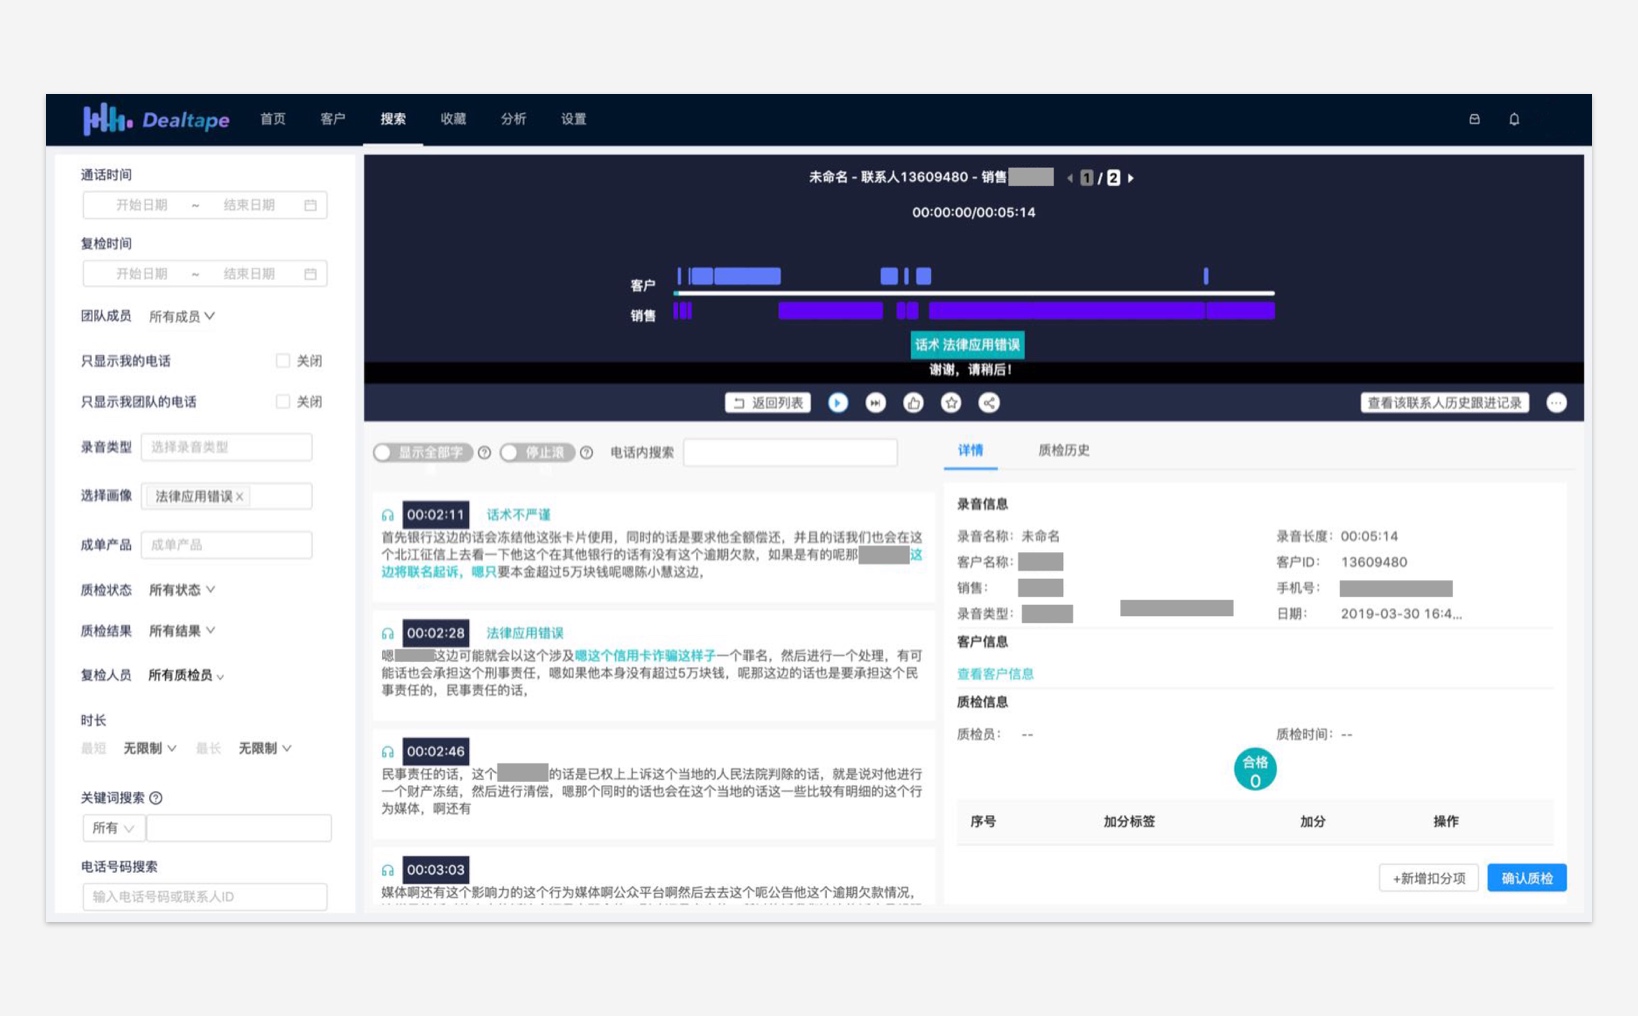Check the 只显示我团队的电话 checkbox
This screenshot has width=1638, height=1016.
click(x=283, y=402)
